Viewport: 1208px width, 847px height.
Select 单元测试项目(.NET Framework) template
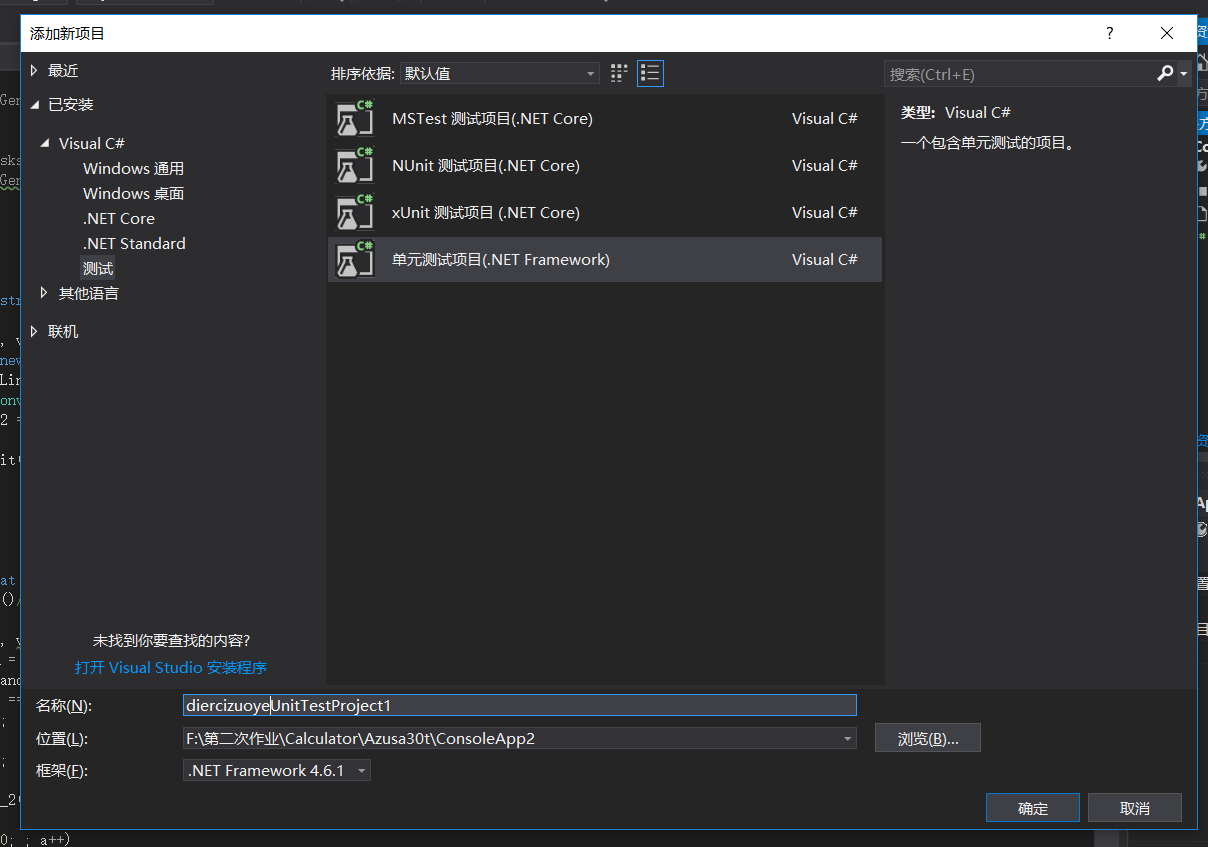pyautogui.click(x=604, y=259)
